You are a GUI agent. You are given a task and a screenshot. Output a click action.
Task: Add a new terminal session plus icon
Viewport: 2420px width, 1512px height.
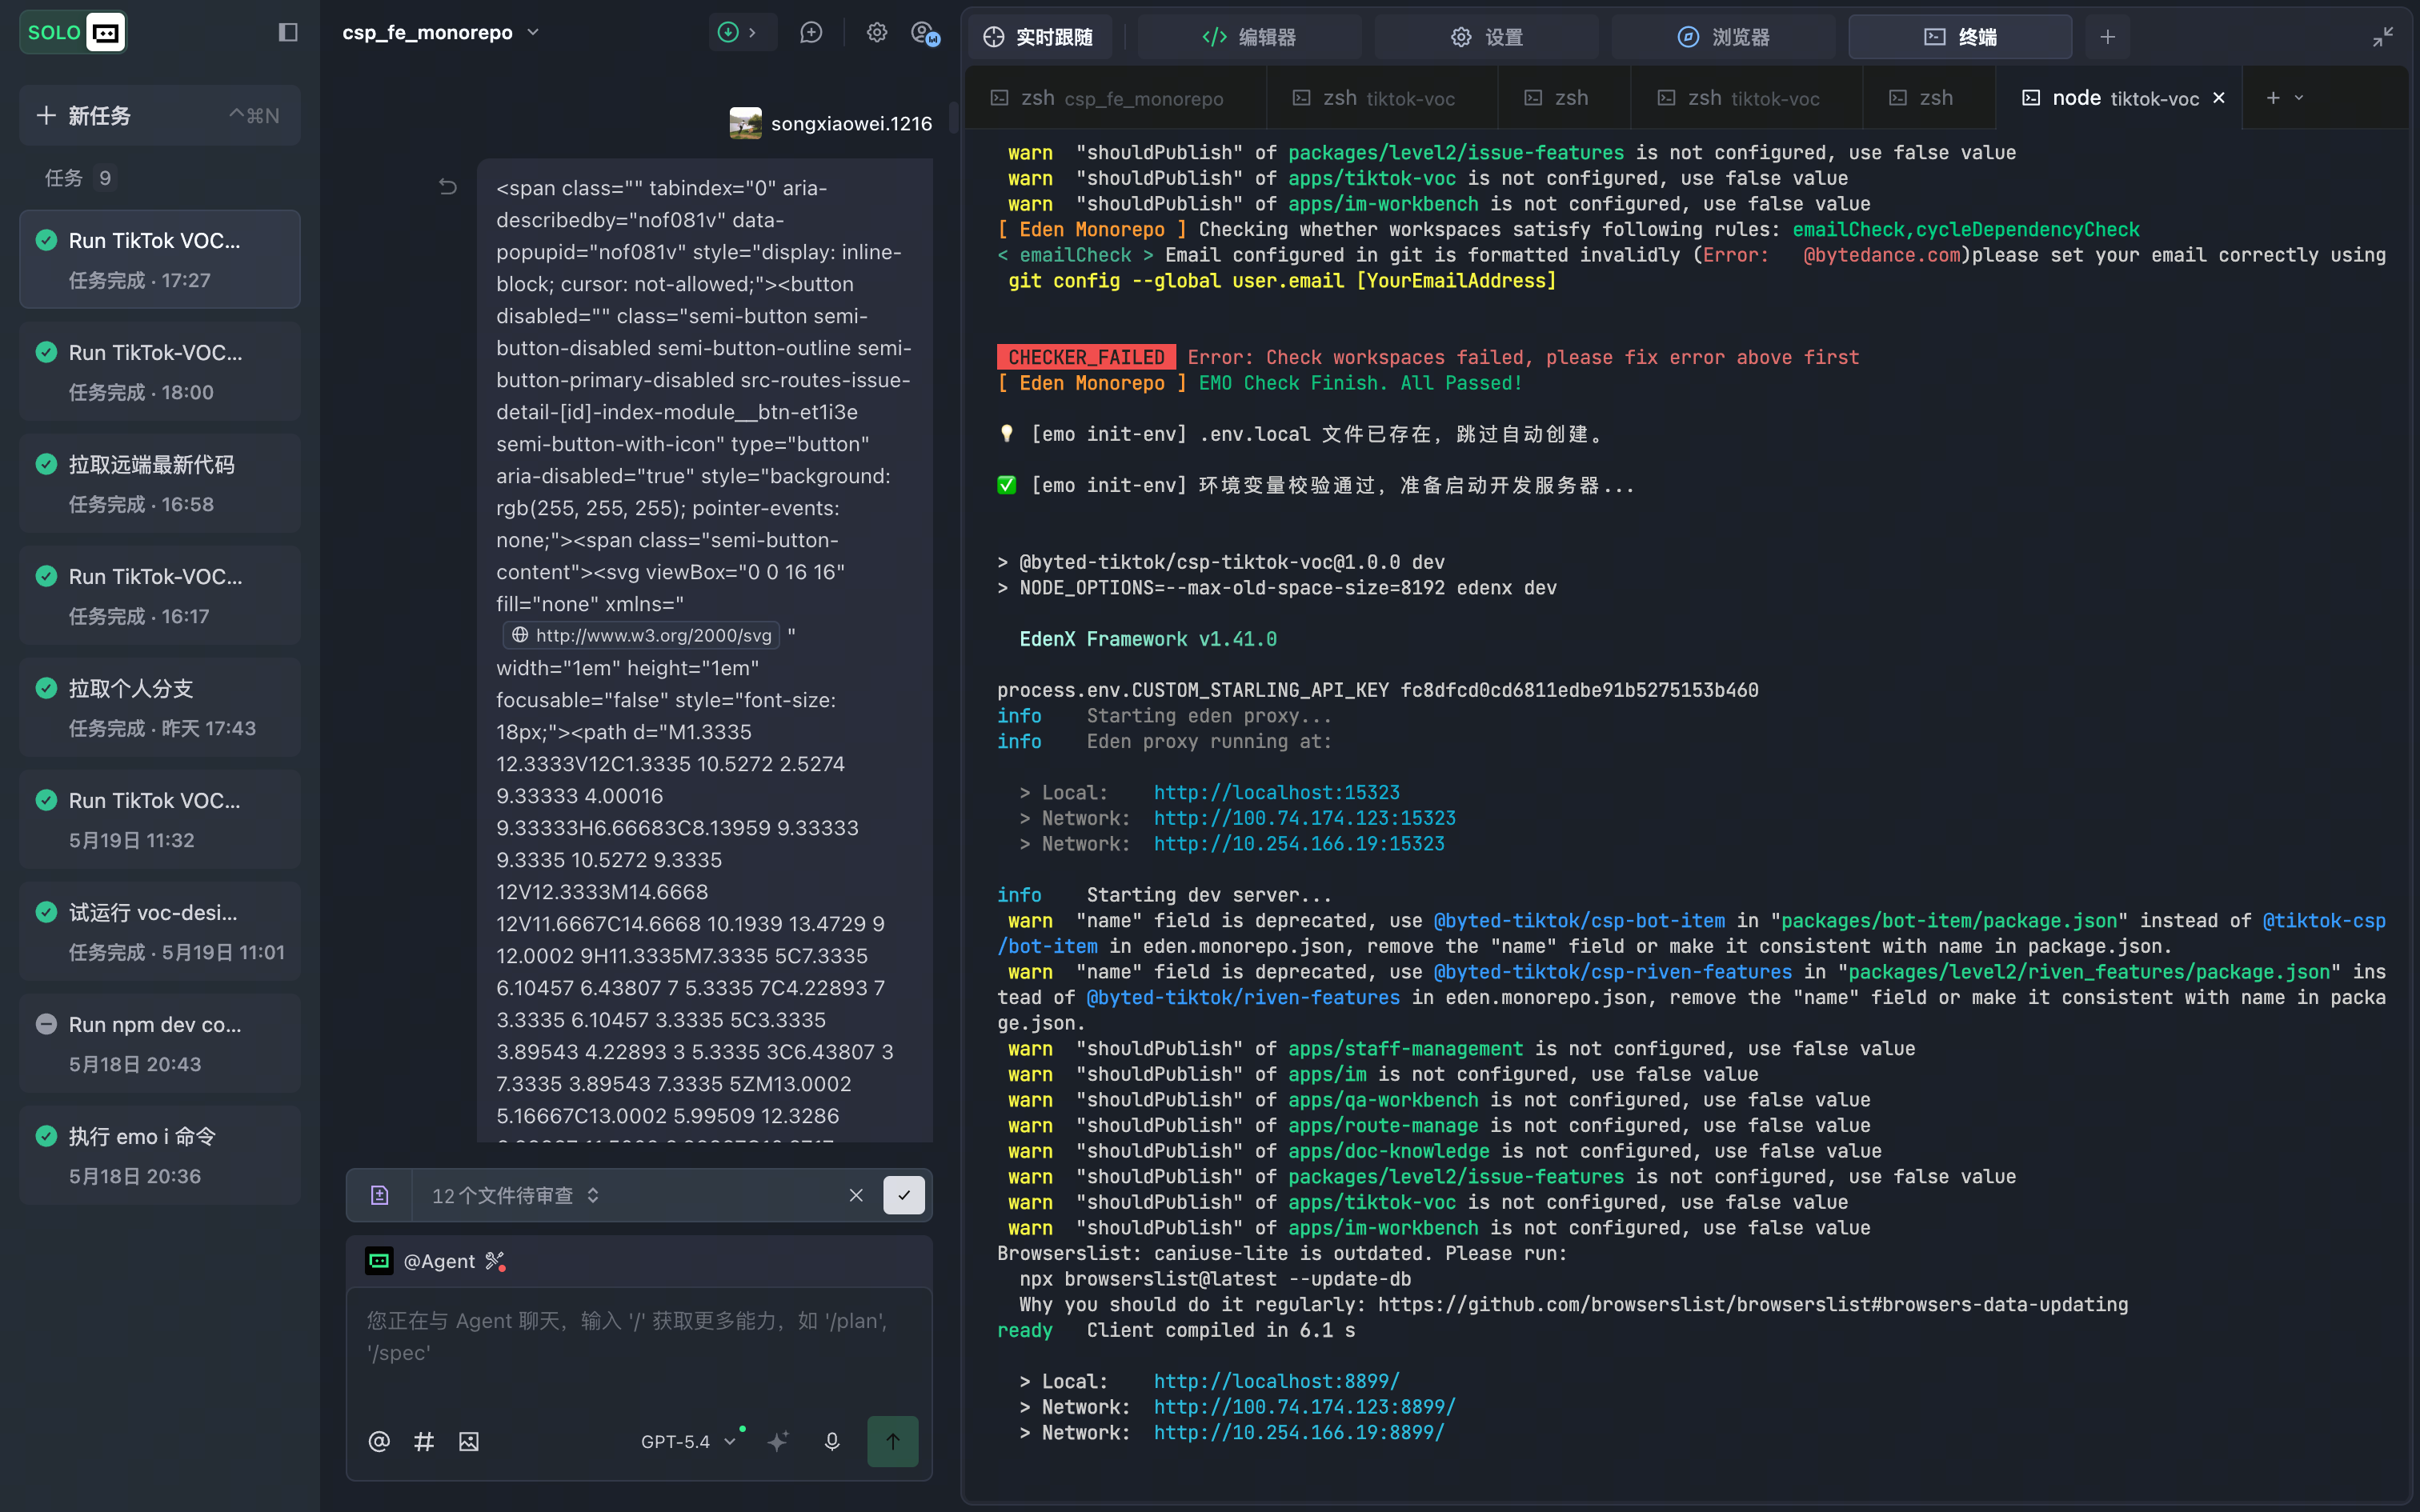[x=2273, y=98]
